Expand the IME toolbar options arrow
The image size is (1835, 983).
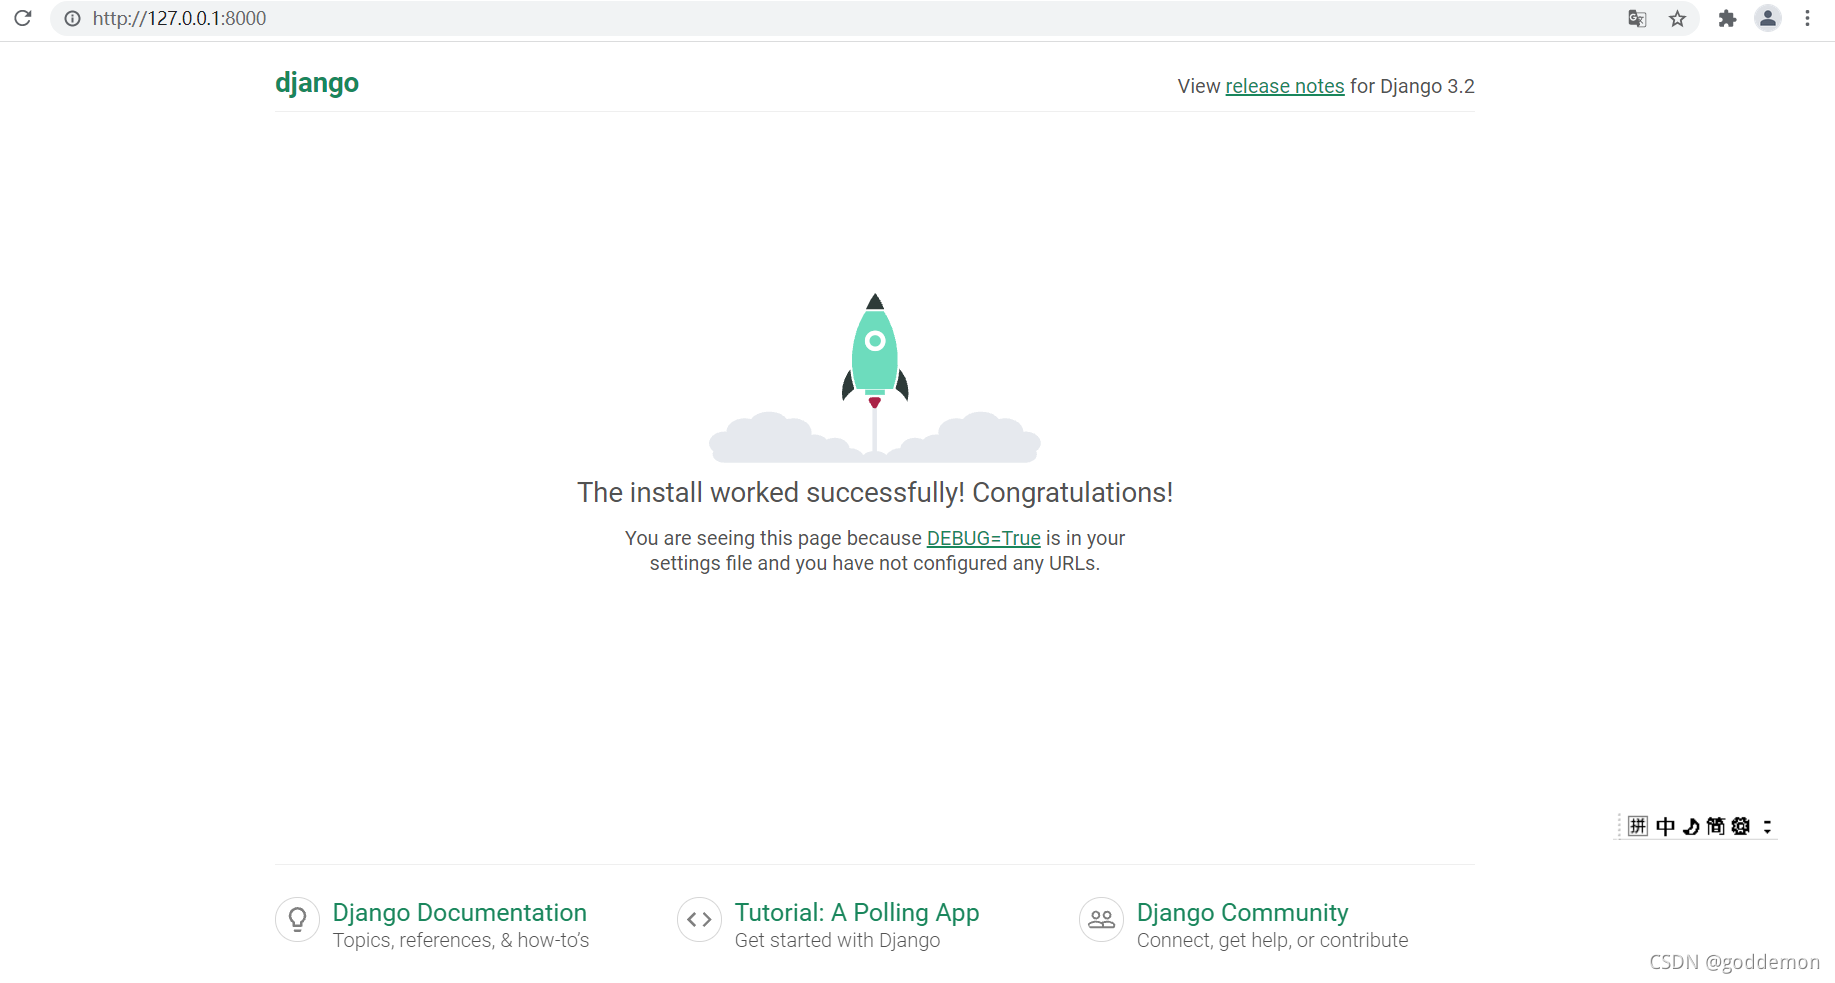tap(1767, 826)
